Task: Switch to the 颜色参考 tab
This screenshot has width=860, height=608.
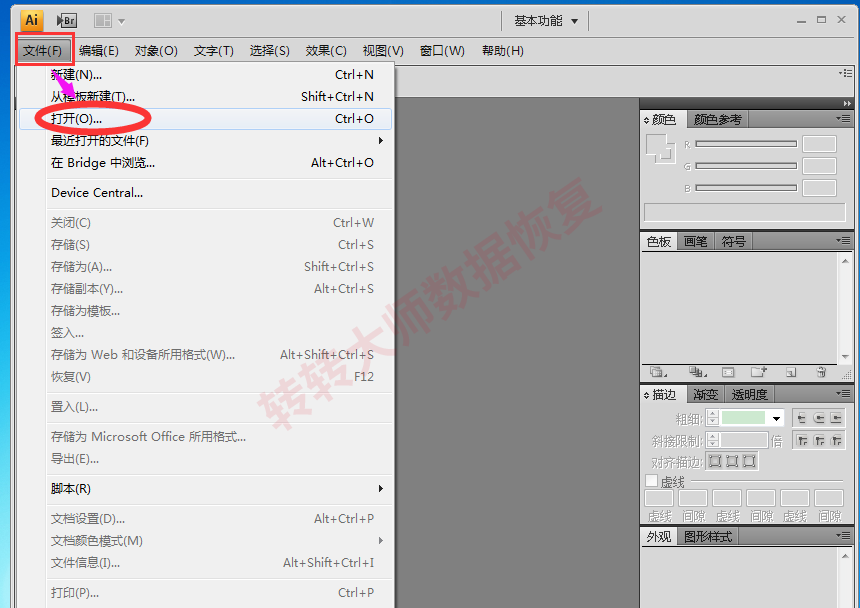Action: [x=717, y=119]
